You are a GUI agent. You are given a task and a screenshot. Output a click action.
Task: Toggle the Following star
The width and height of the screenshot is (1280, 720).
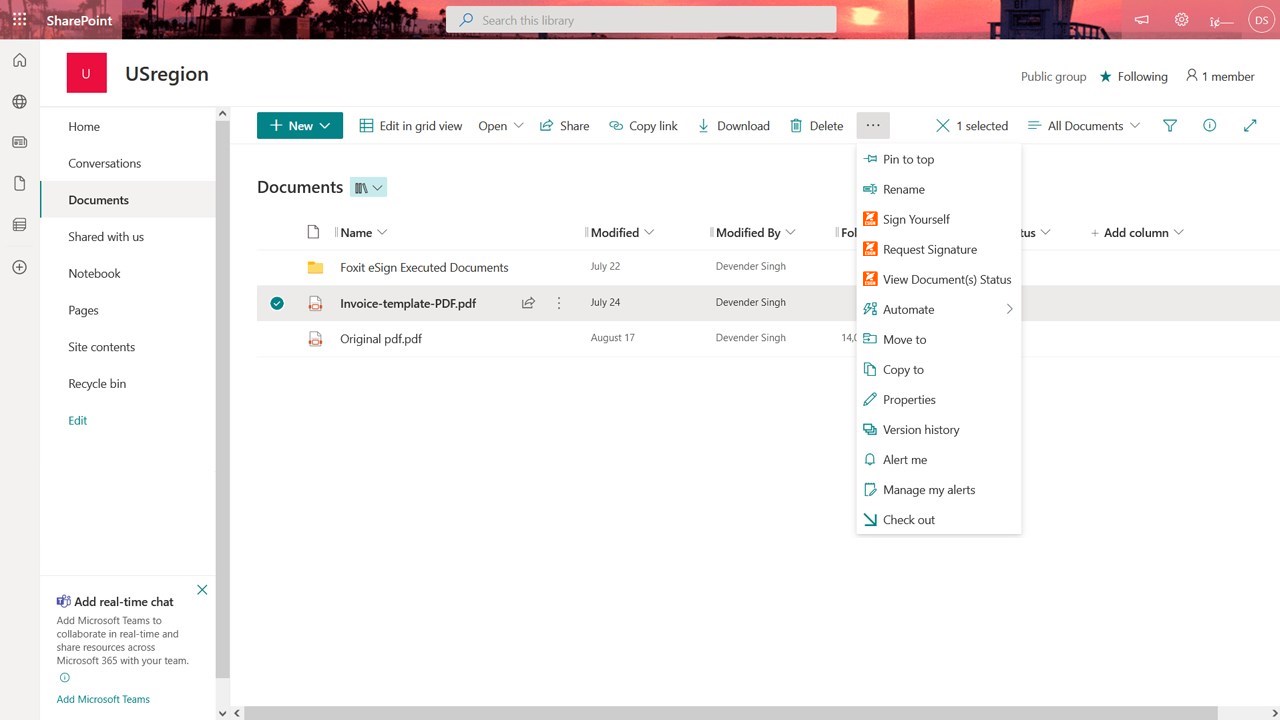(1105, 76)
